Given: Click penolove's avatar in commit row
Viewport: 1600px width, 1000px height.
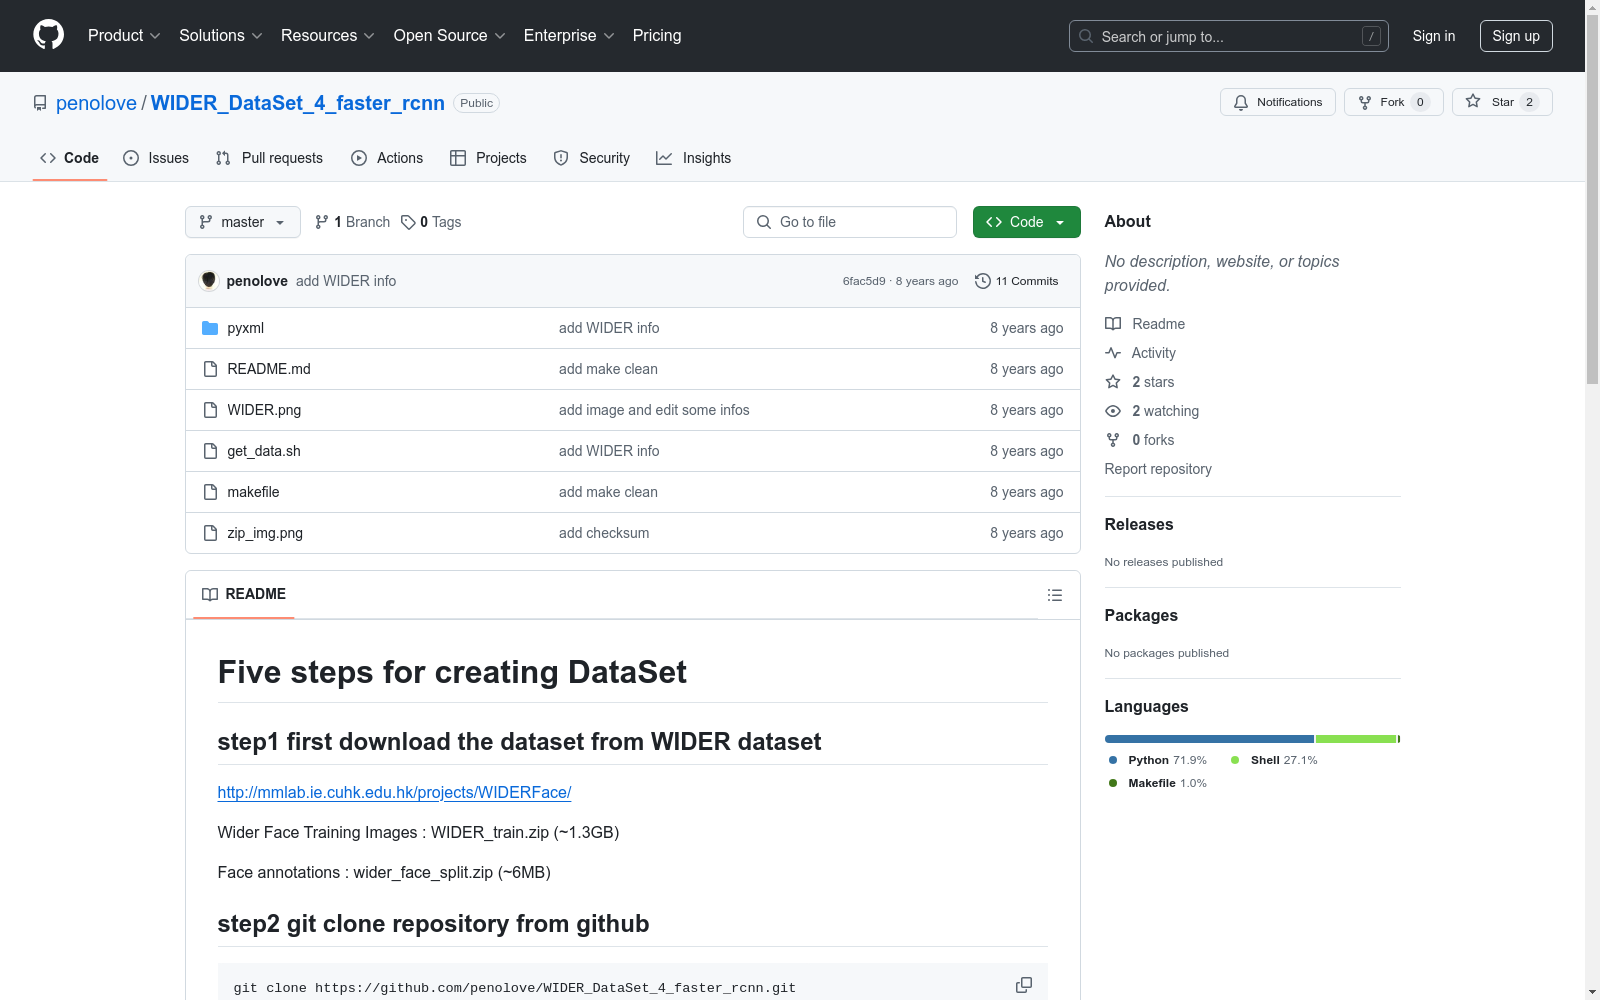Looking at the screenshot, I should point(209,280).
